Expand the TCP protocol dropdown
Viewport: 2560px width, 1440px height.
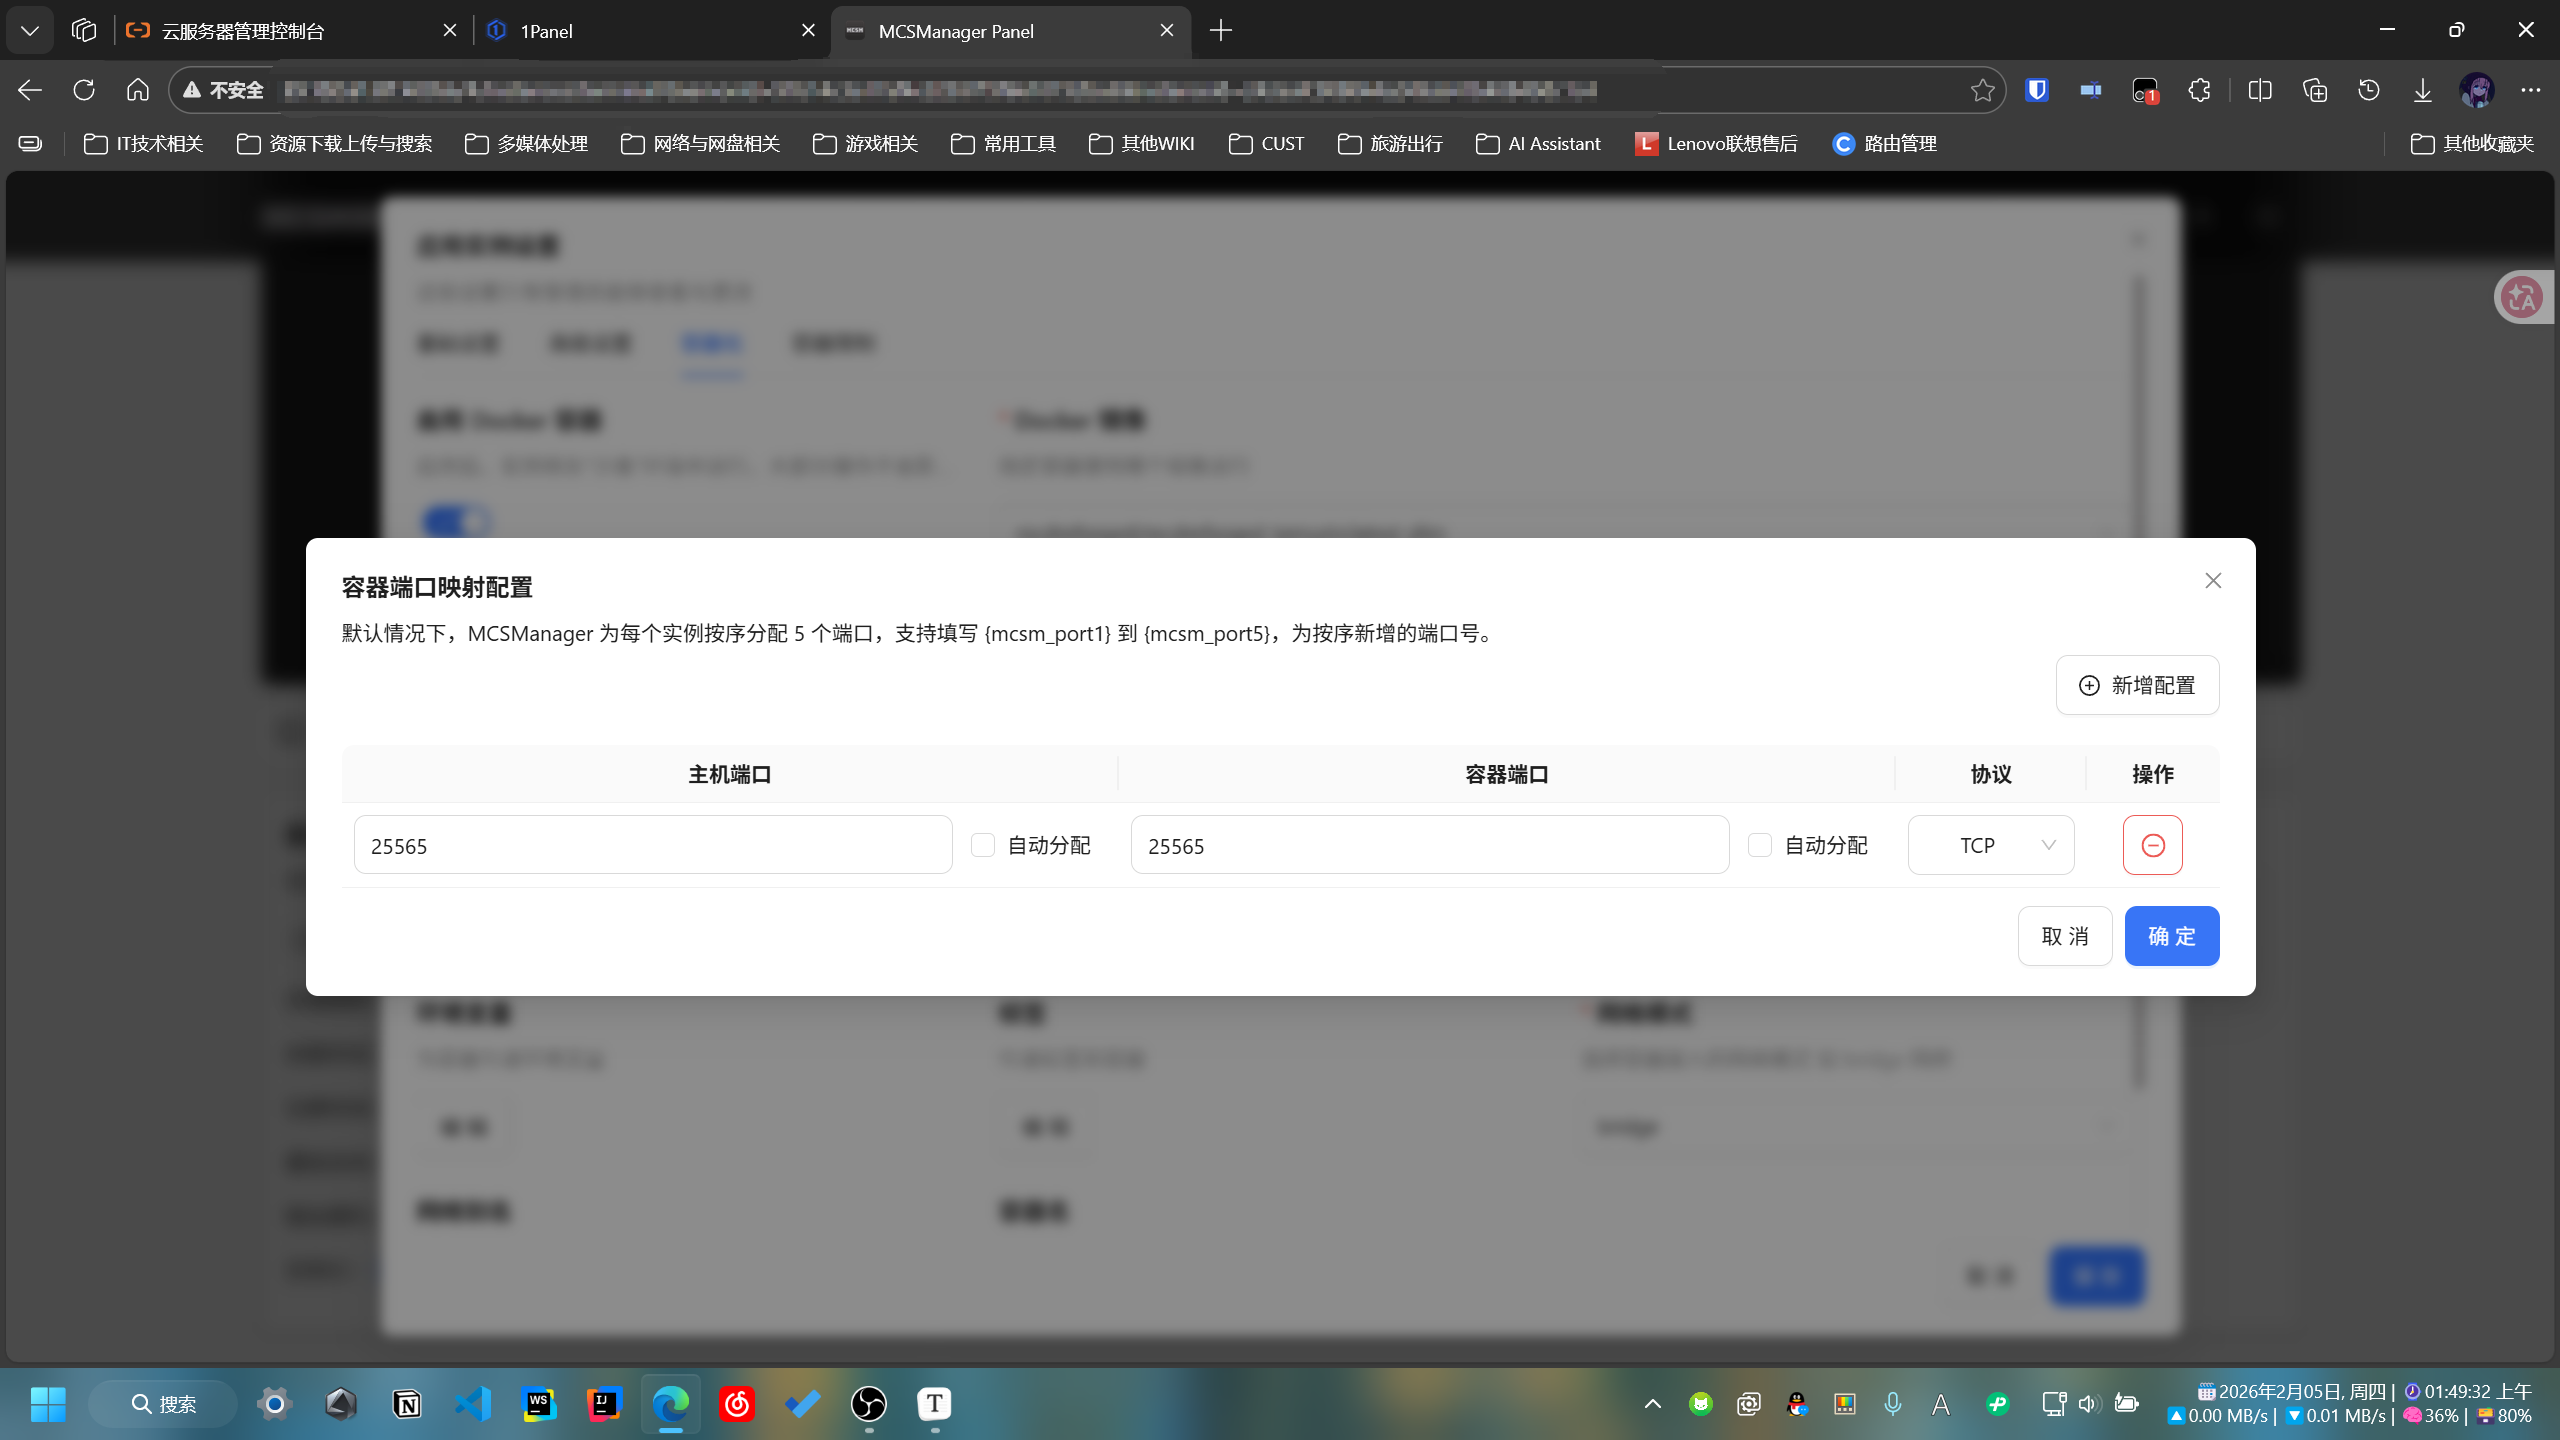1990,845
